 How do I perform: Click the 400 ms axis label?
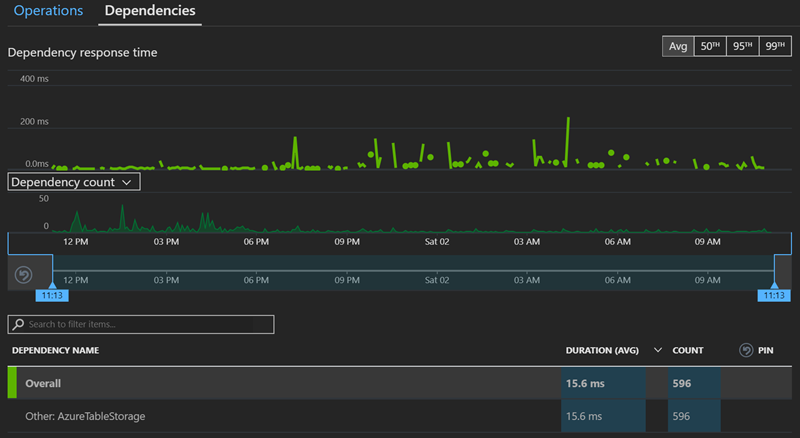34,79
